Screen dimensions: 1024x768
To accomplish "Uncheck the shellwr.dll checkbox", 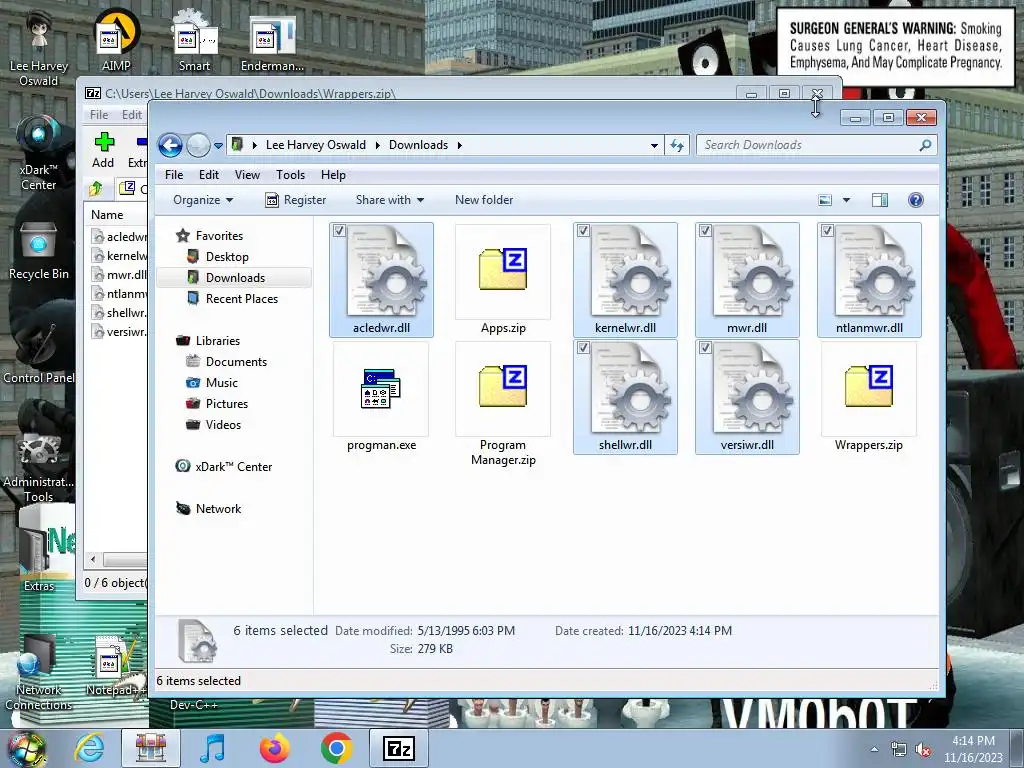I will coord(583,348).
